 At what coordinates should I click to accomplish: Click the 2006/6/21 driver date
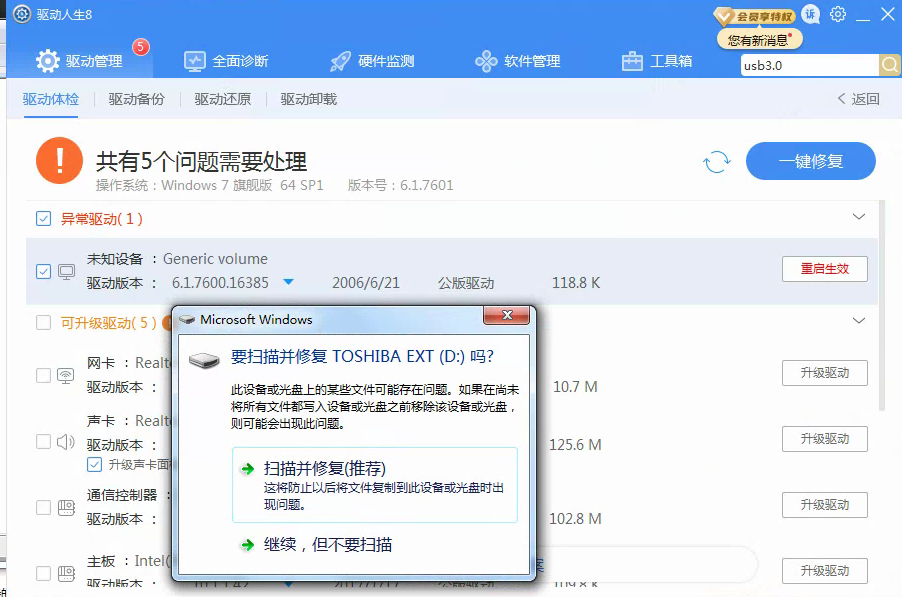(x=365, y=283)
